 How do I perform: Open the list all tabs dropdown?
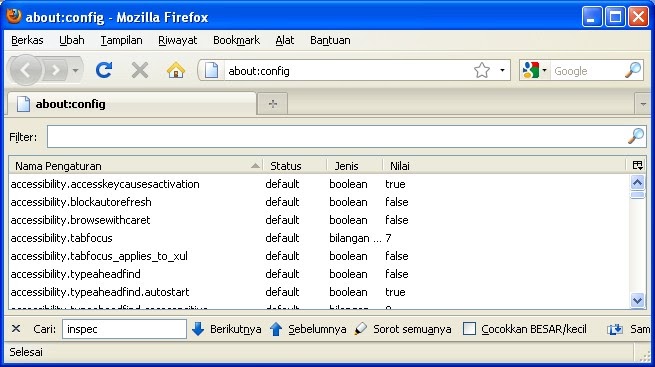click(643, 104)
